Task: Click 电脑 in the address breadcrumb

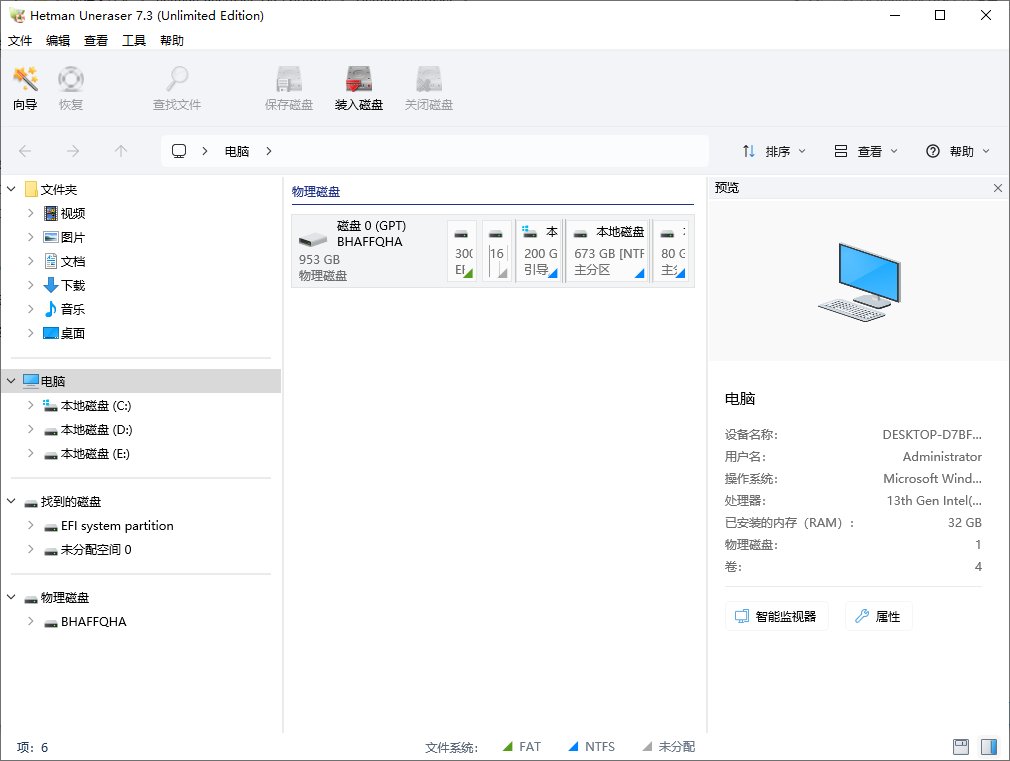Action: pos(237,151)
